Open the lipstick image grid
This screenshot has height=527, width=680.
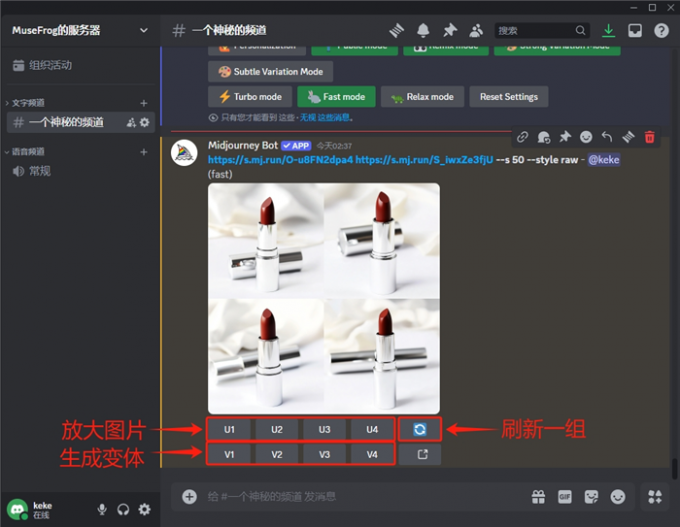324,298
